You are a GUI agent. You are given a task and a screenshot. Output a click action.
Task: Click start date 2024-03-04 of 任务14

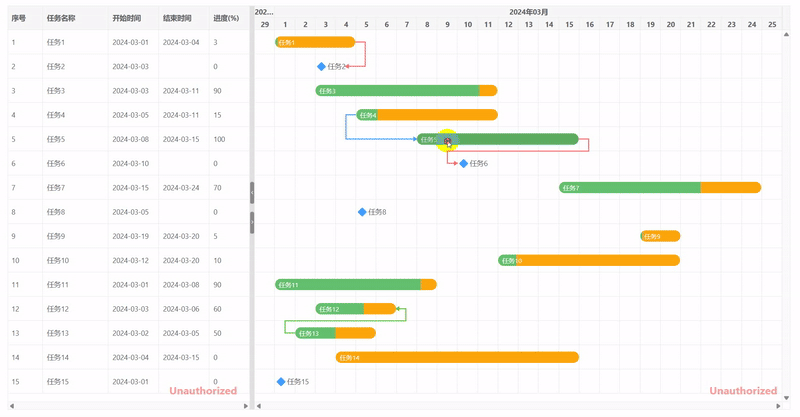131,357
